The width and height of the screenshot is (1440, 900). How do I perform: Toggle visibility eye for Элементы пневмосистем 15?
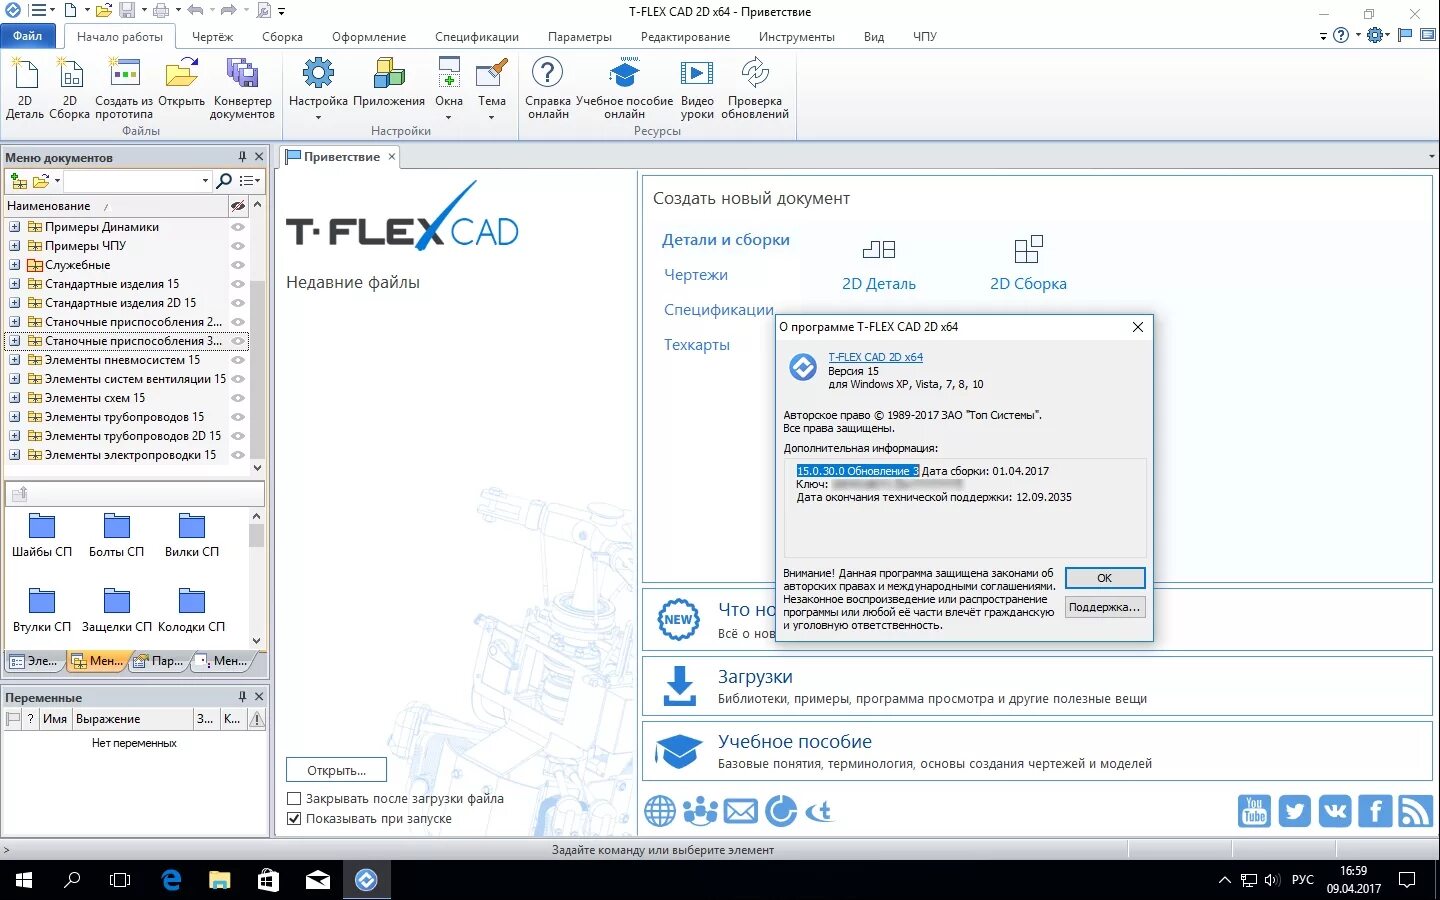point(238,360)
